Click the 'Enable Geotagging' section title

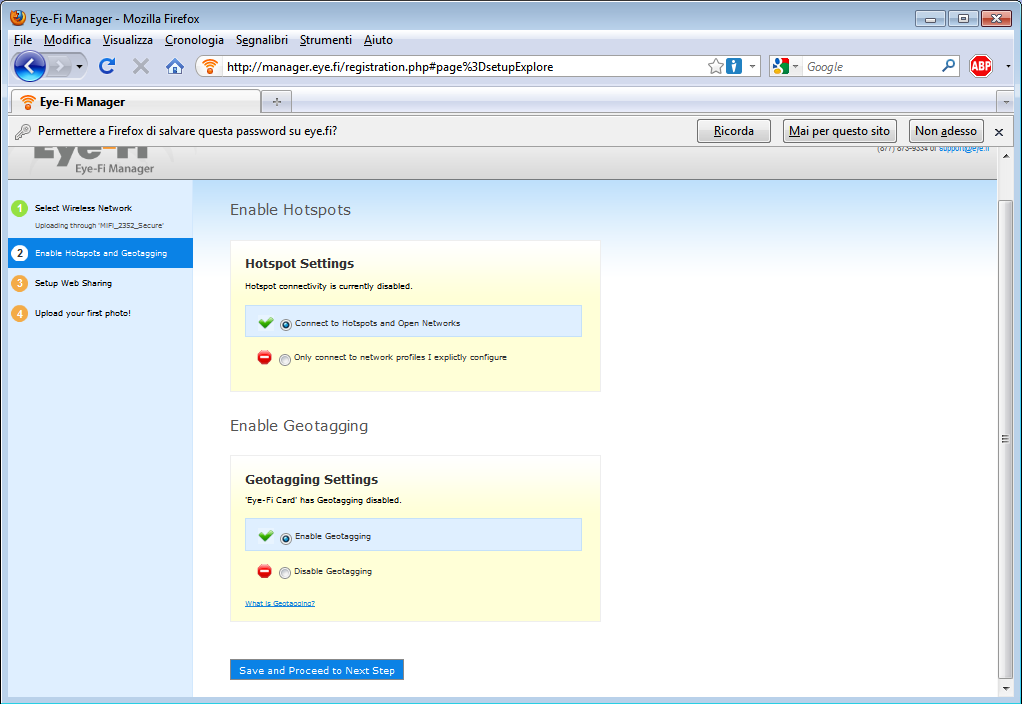click(299, 426)
